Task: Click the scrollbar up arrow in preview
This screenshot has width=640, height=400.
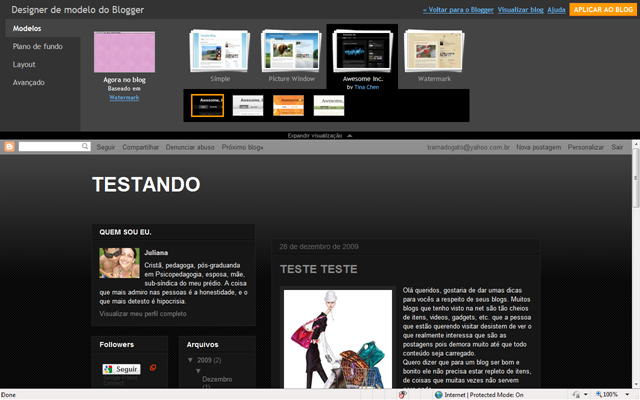Action: 636,144
